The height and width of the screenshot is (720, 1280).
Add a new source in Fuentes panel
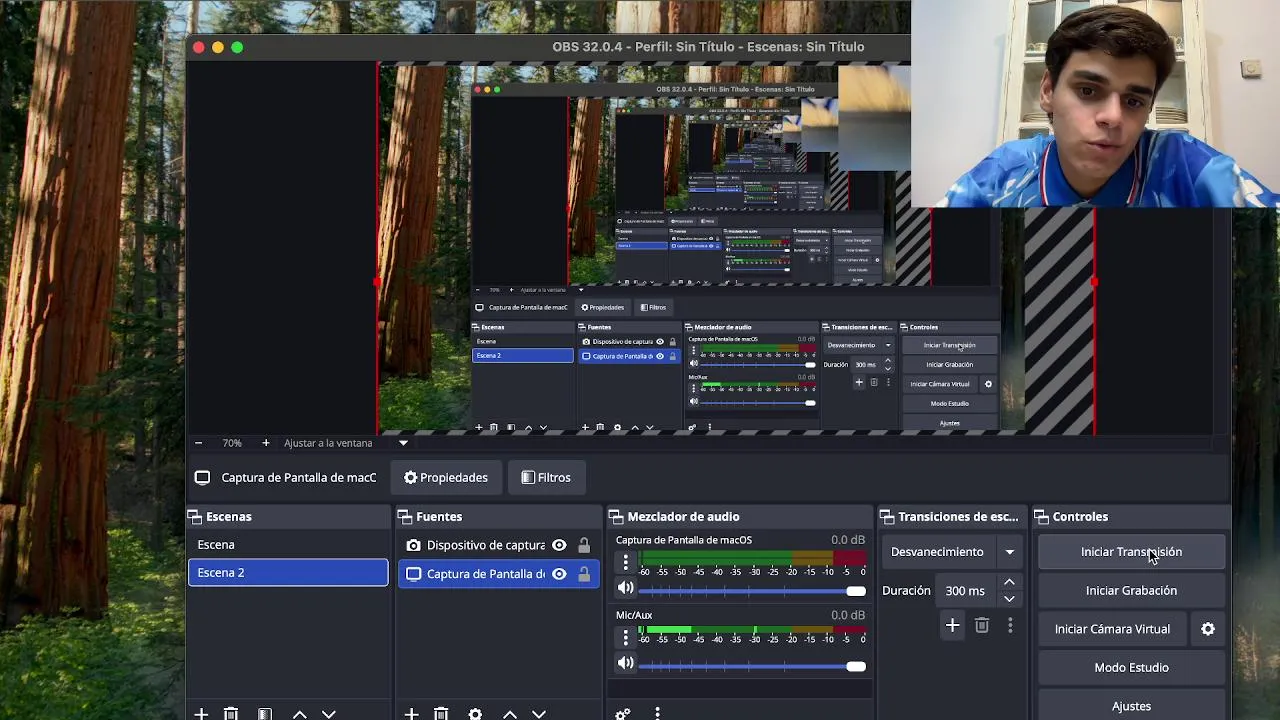click(411, 713)
